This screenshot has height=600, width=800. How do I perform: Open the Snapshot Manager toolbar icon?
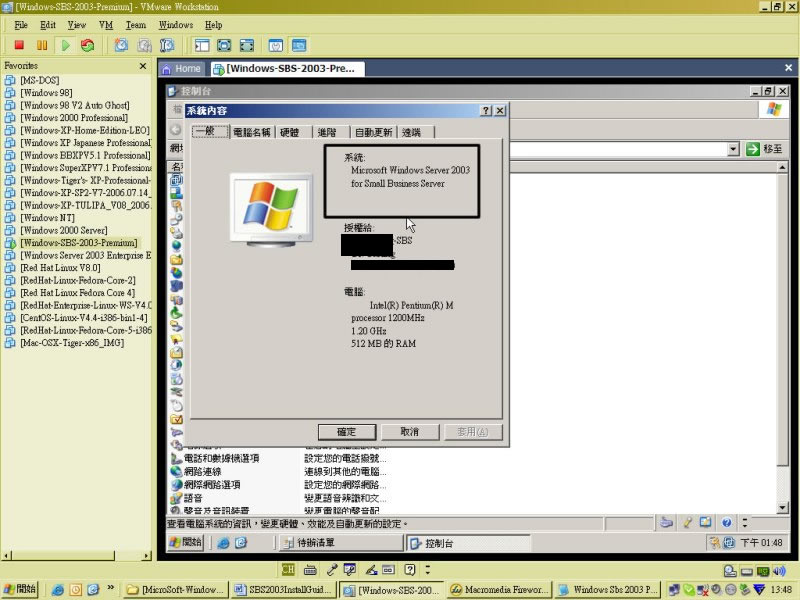click(167, 45)
